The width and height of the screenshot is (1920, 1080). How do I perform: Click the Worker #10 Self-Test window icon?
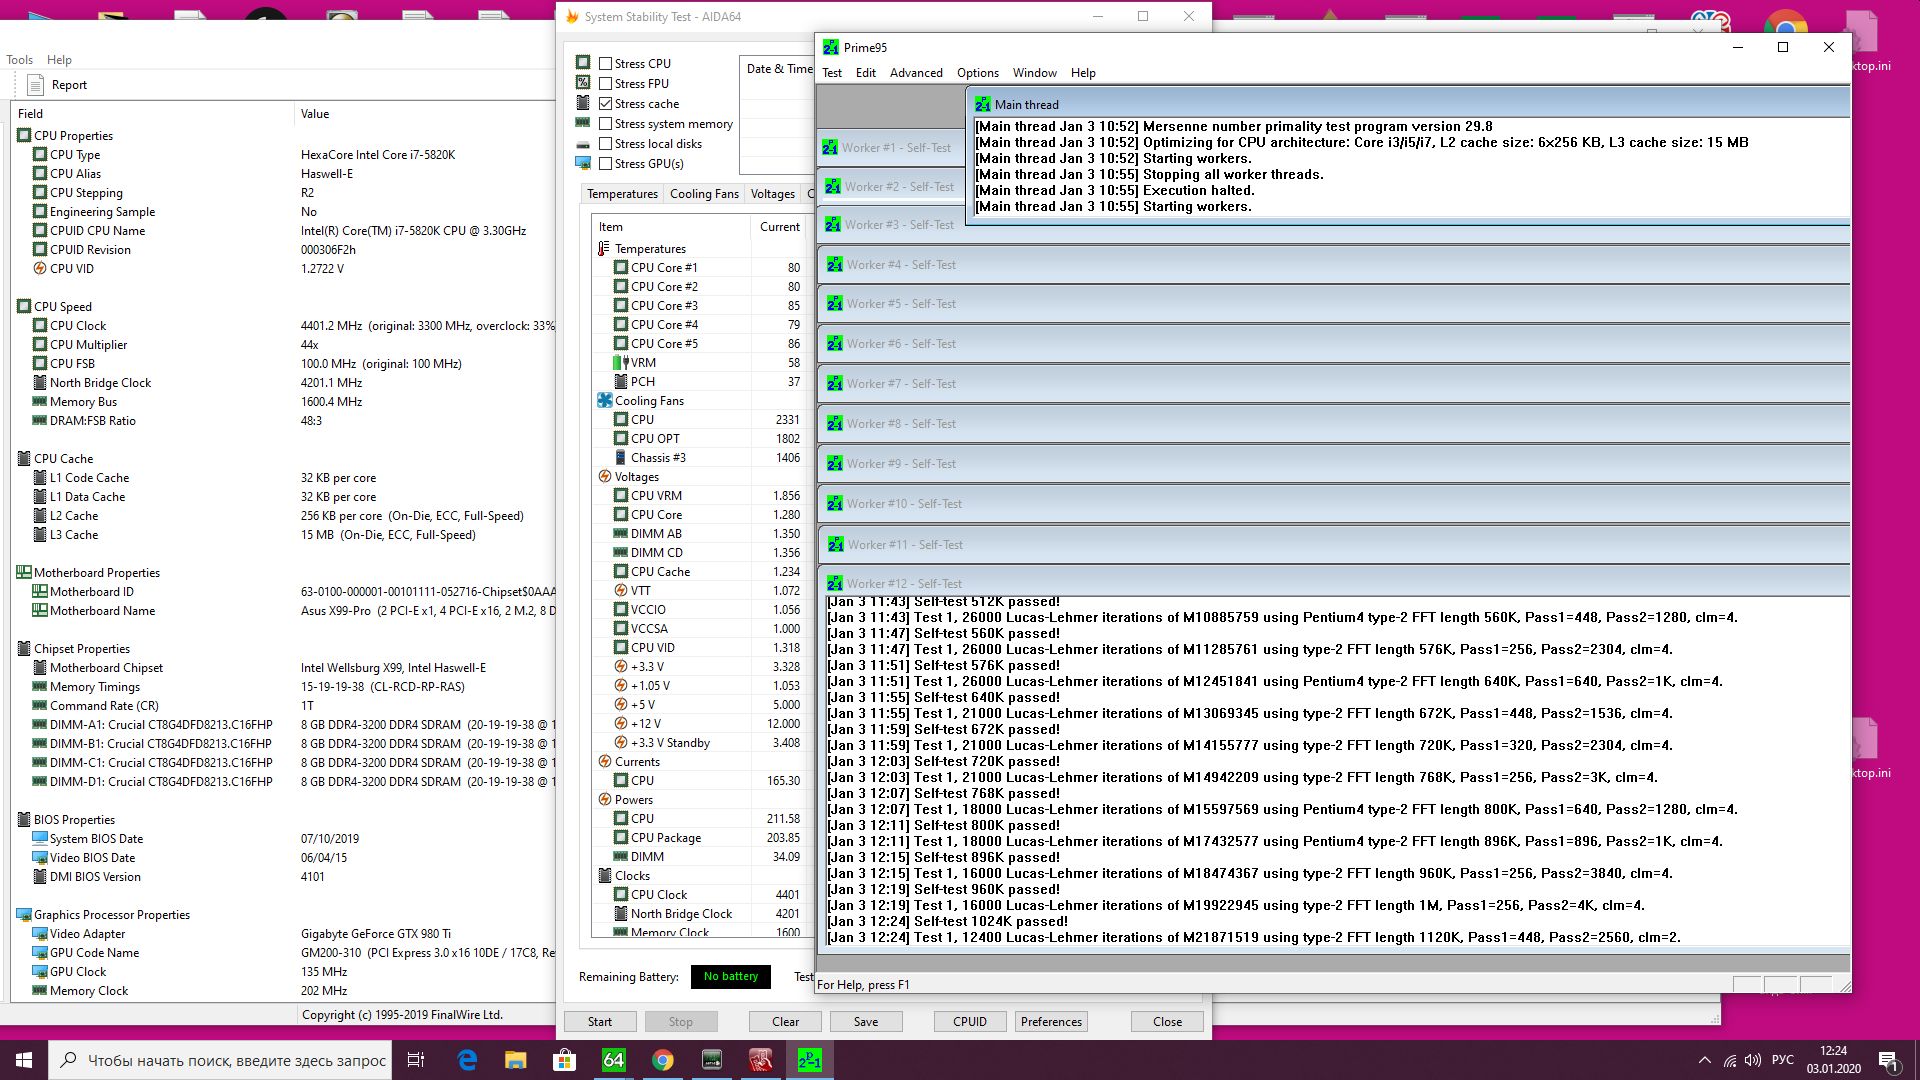[x=834, y=504]
